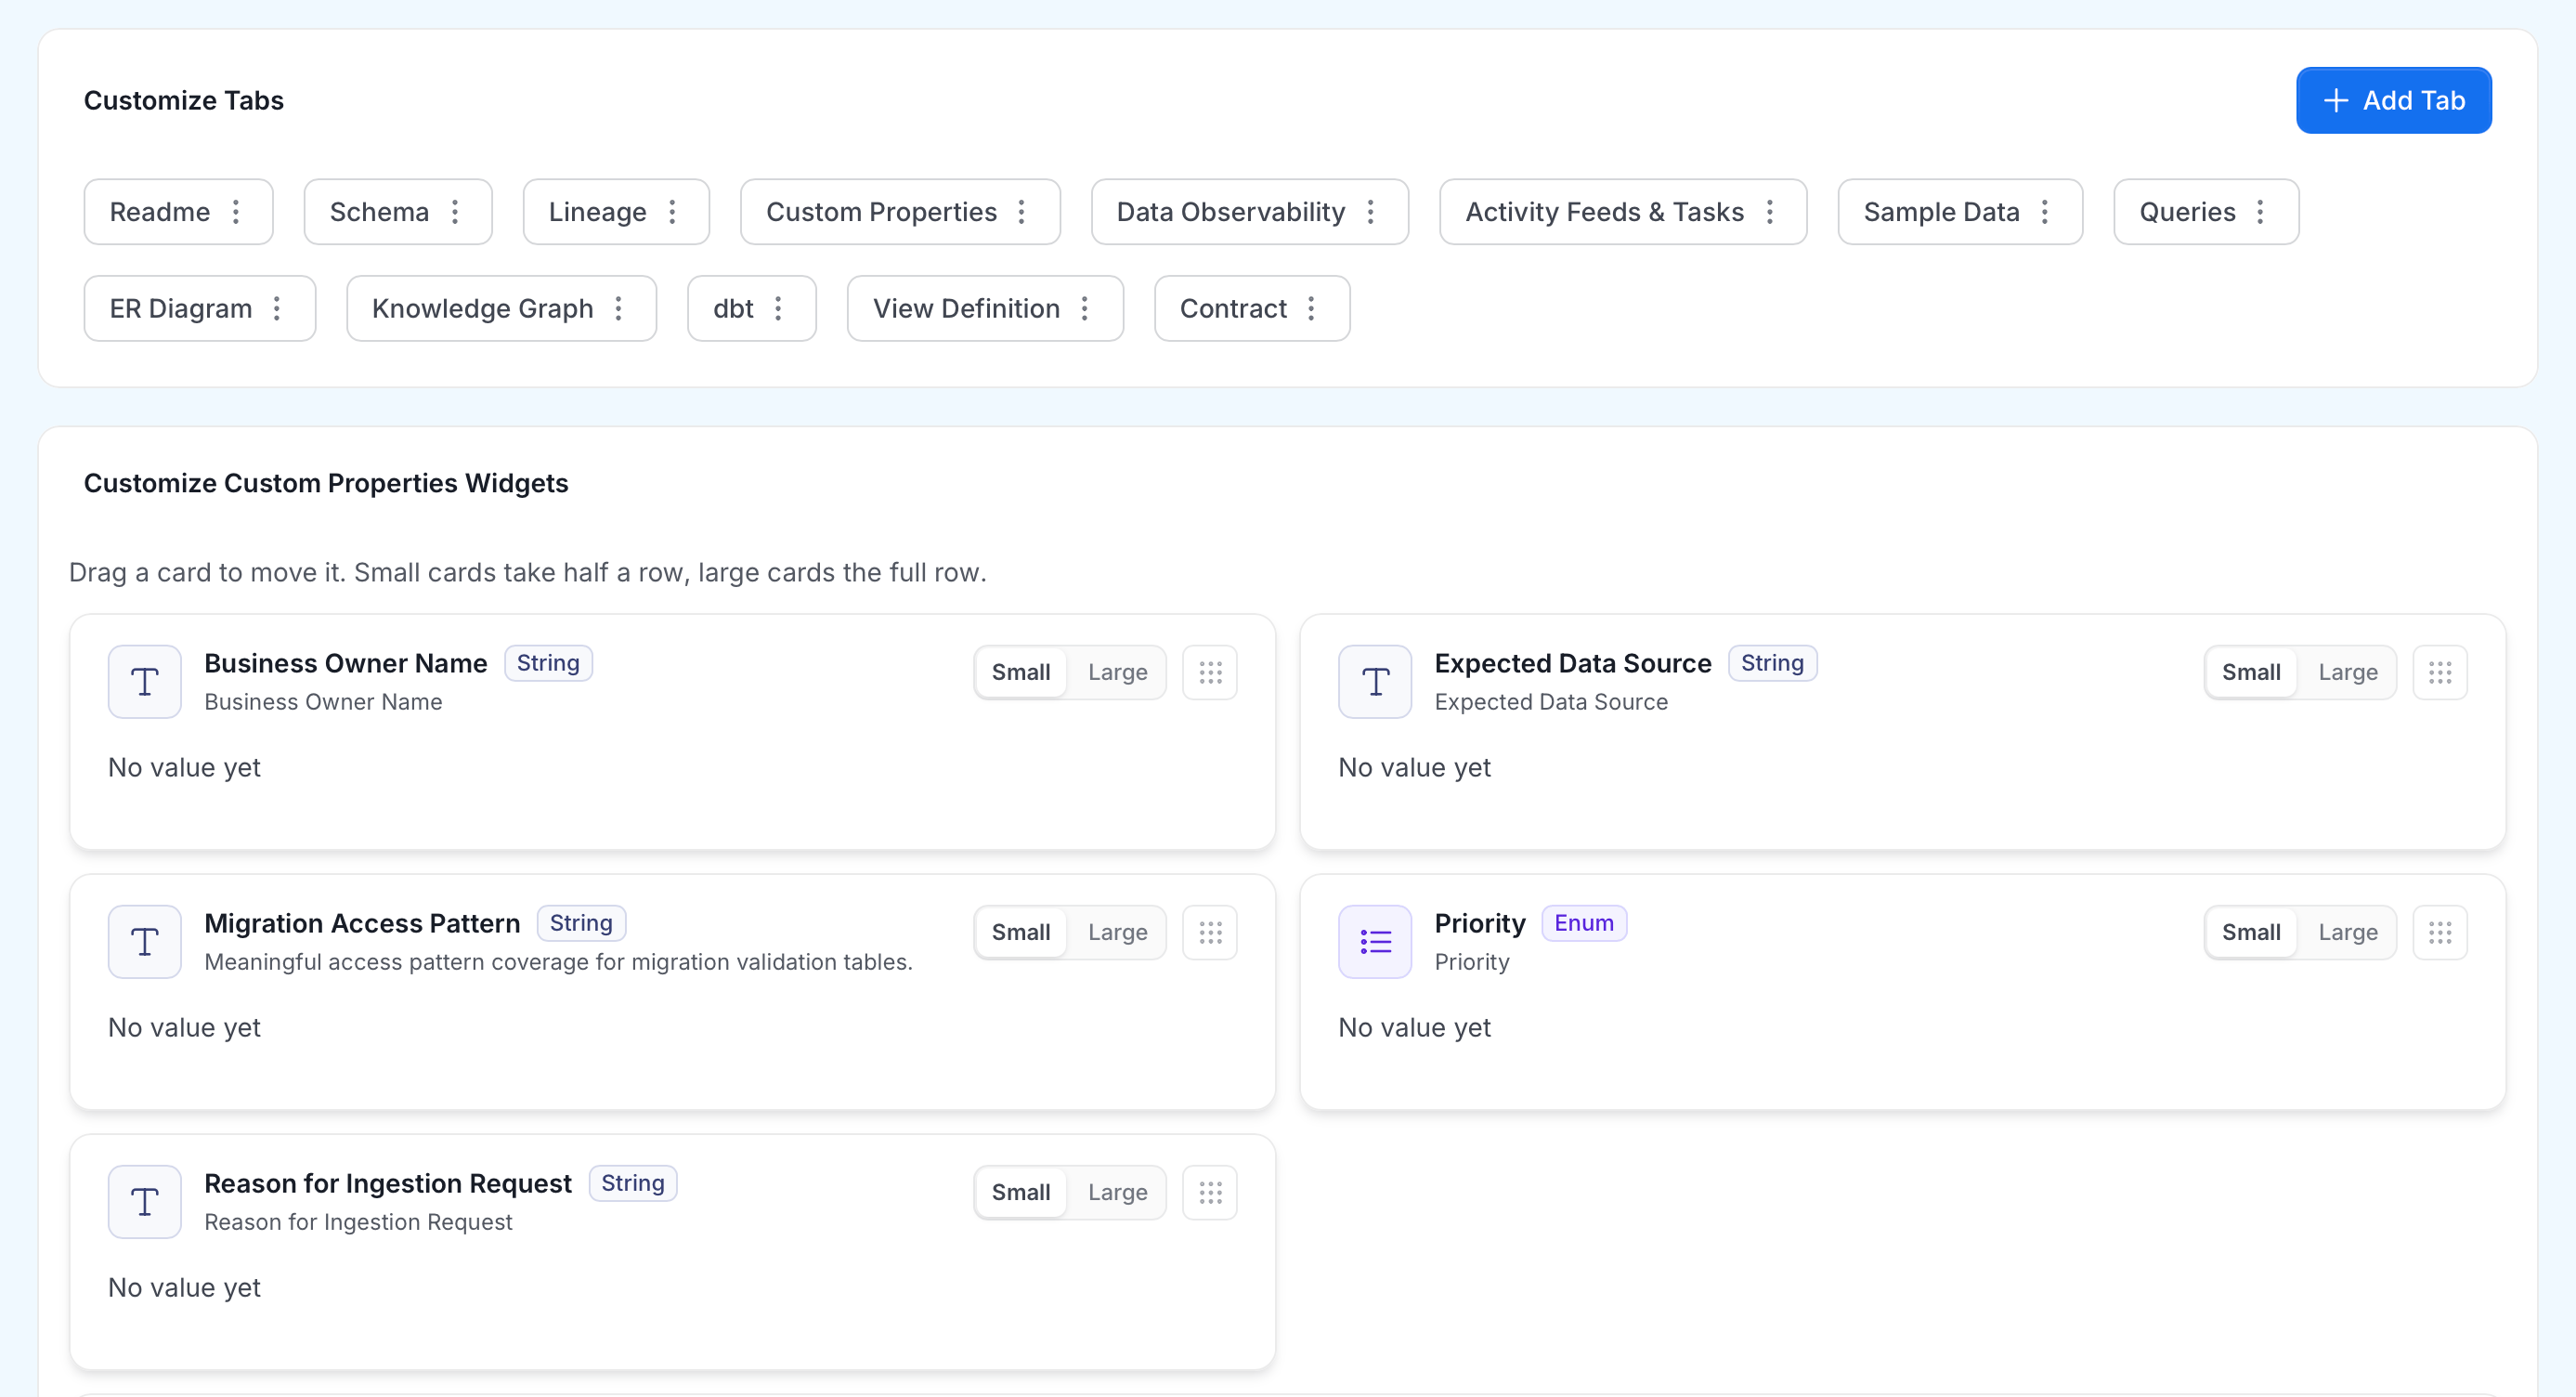The height and width of the screenshot is (1397, 2576).
Task: Choose Small size for Priority card
Action: click(x=2251, y=932)
